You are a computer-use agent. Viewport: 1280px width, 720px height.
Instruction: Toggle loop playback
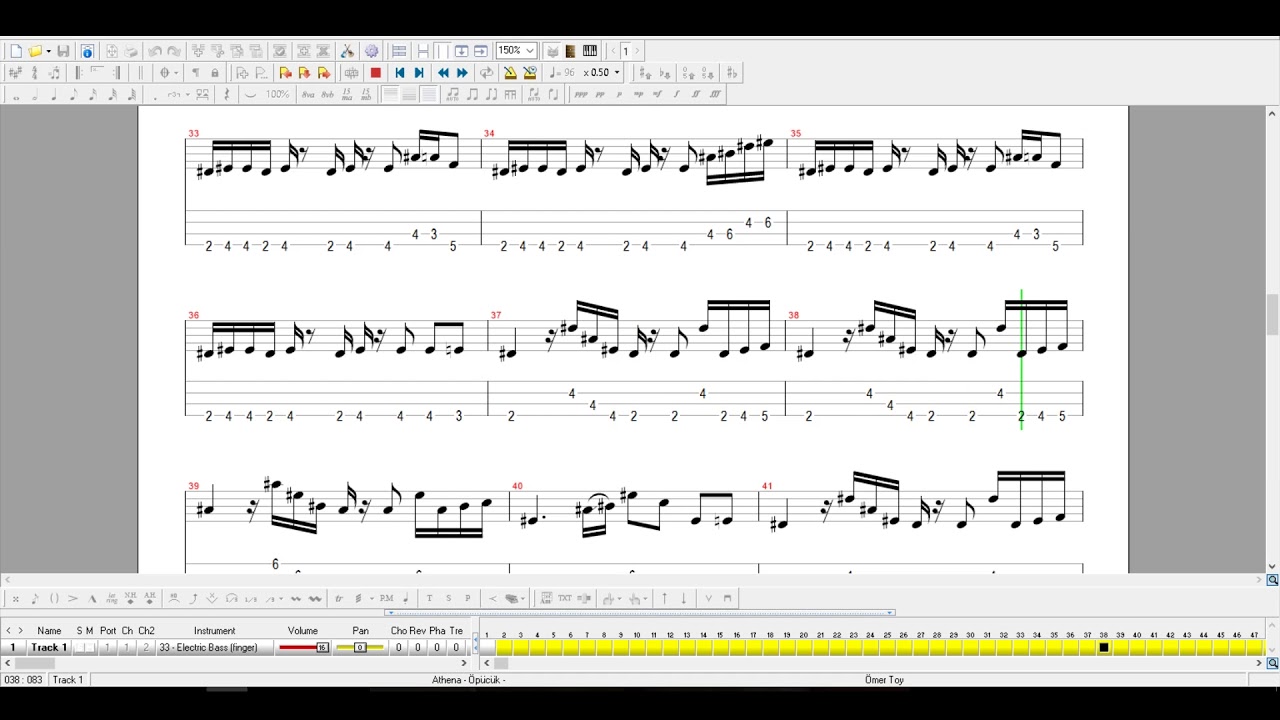click(x=486, y=73)
